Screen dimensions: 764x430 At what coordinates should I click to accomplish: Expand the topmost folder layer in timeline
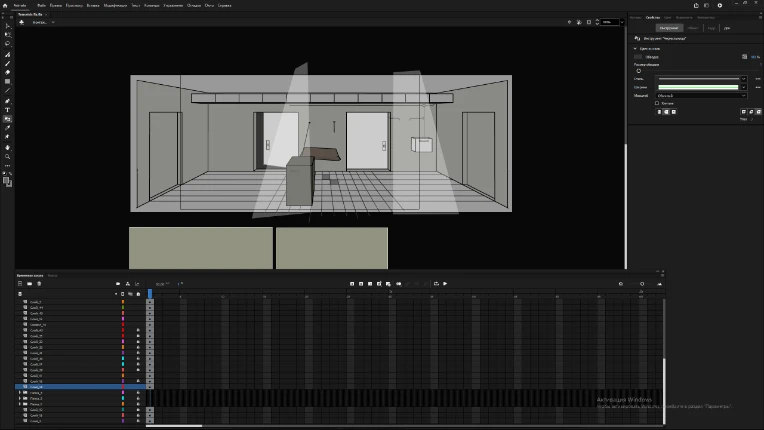(x=20, y=393)
